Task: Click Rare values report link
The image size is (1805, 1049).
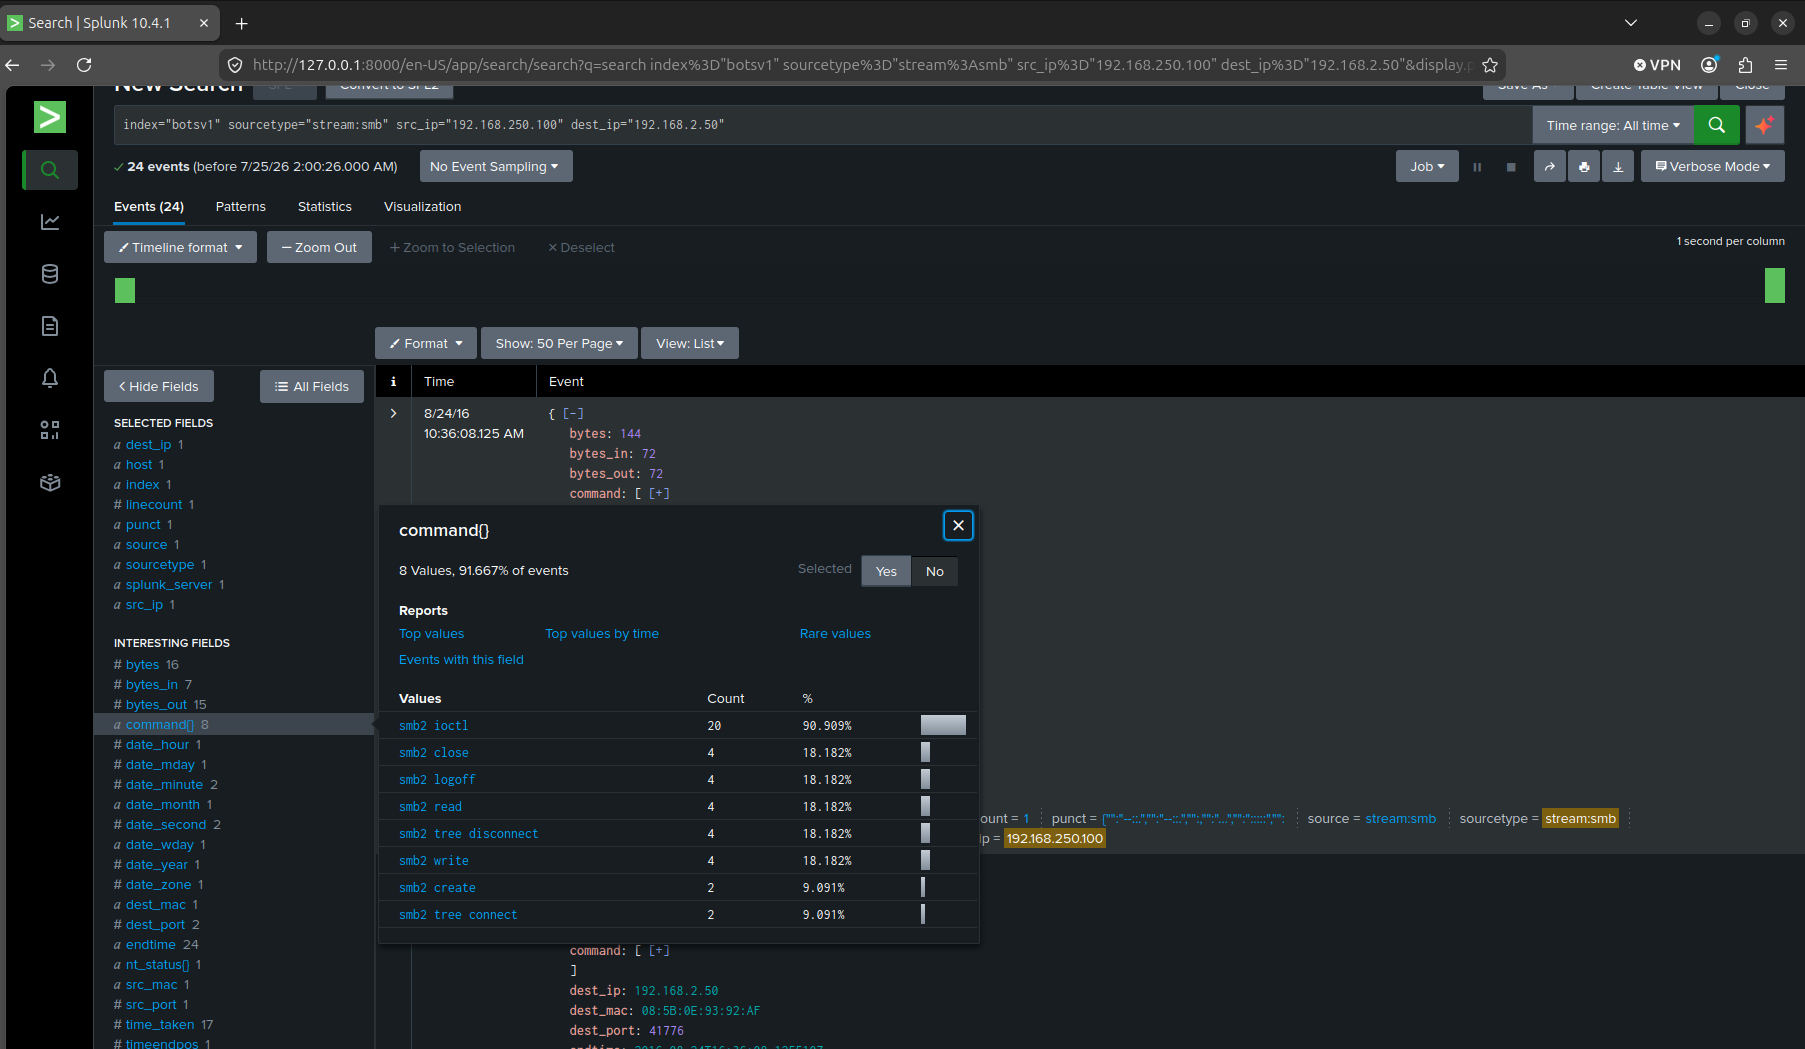Action: click(835, 634)
